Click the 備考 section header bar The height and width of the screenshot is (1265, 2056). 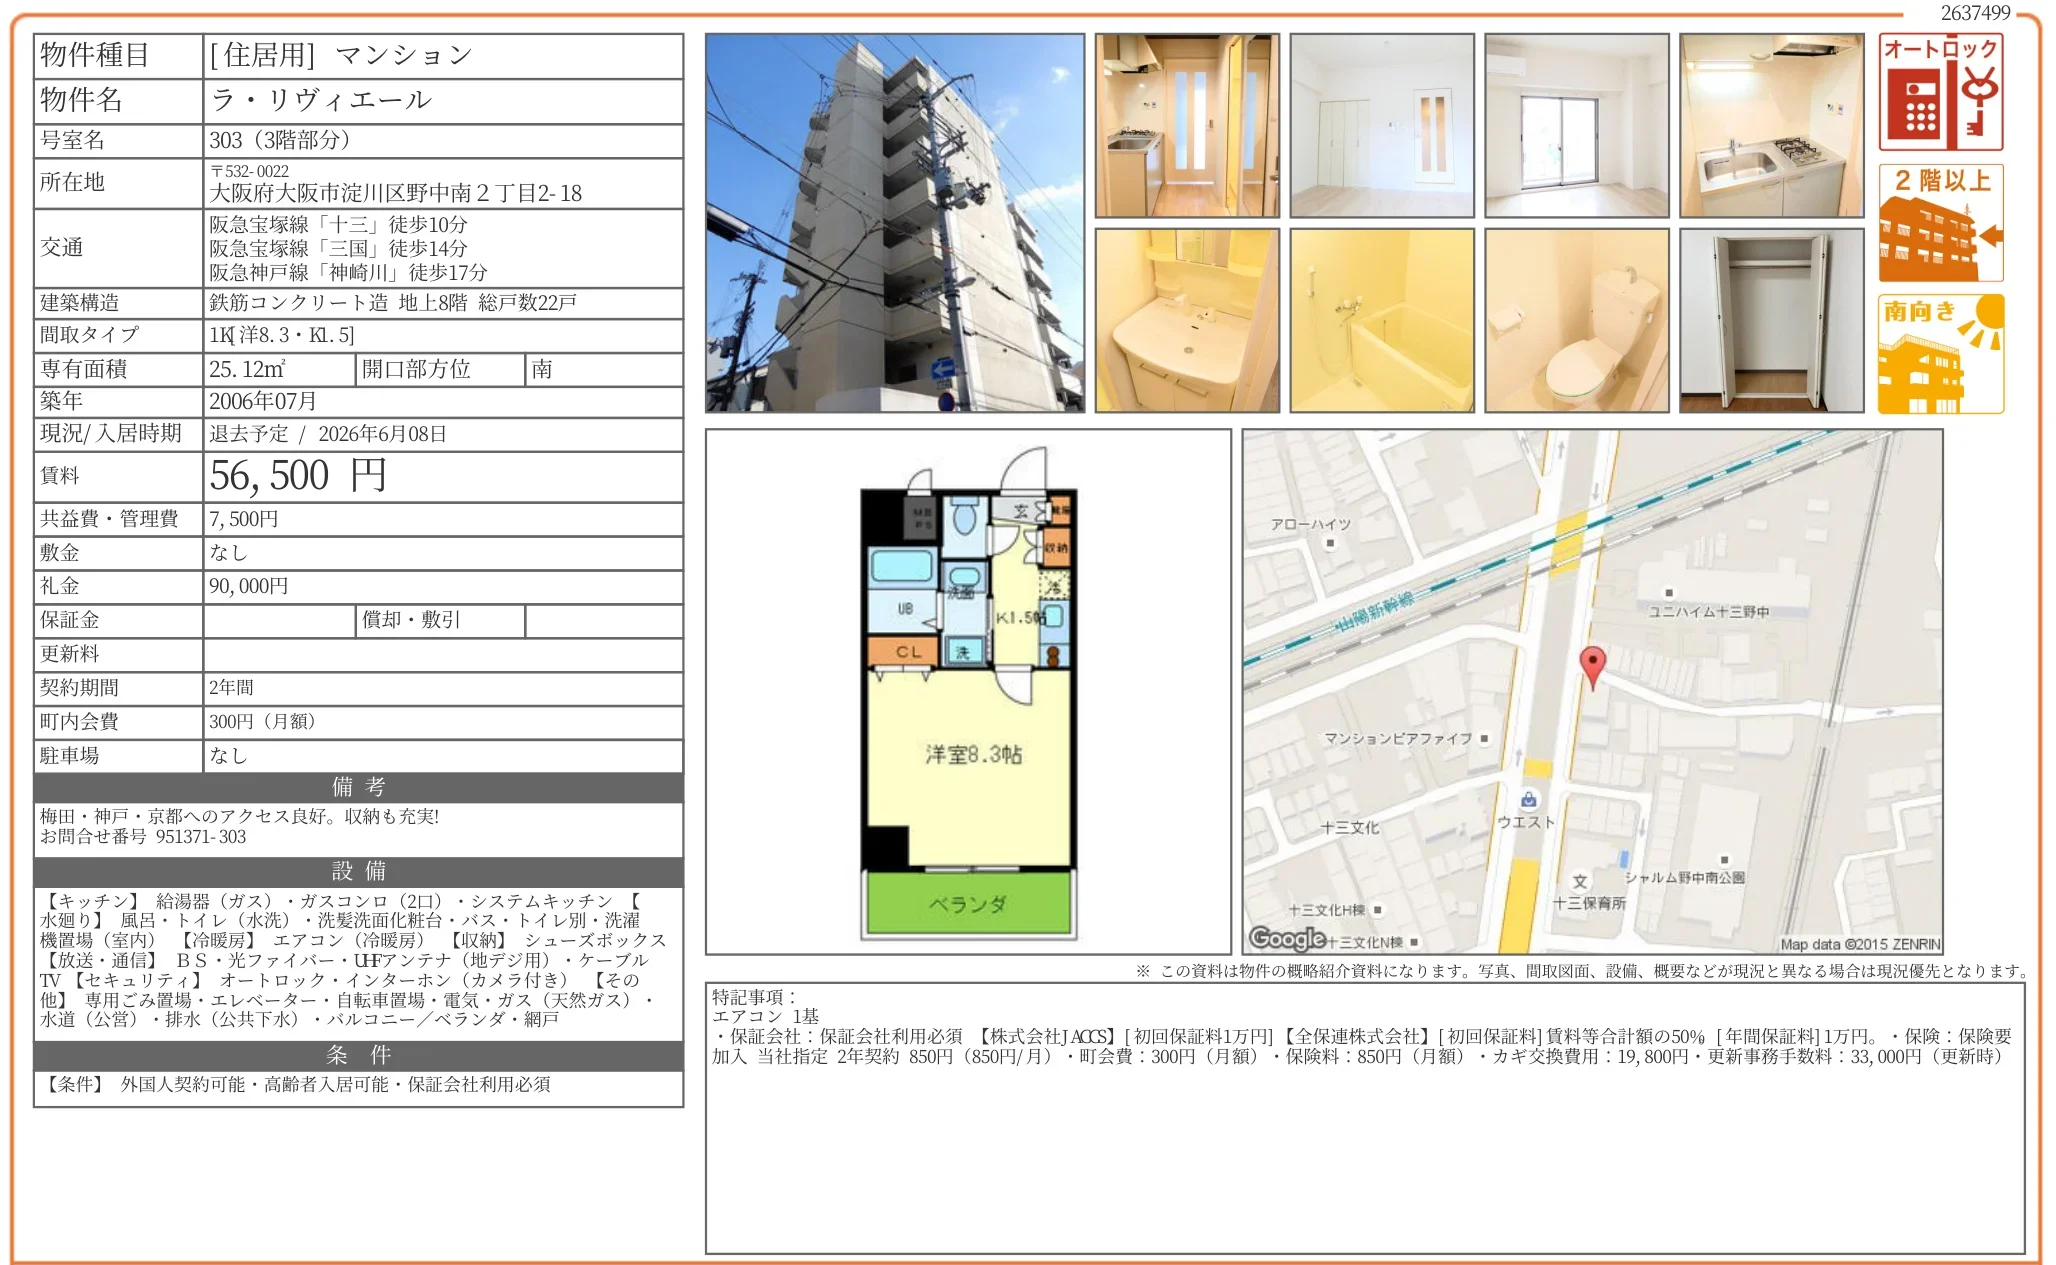tap(358, 787)
